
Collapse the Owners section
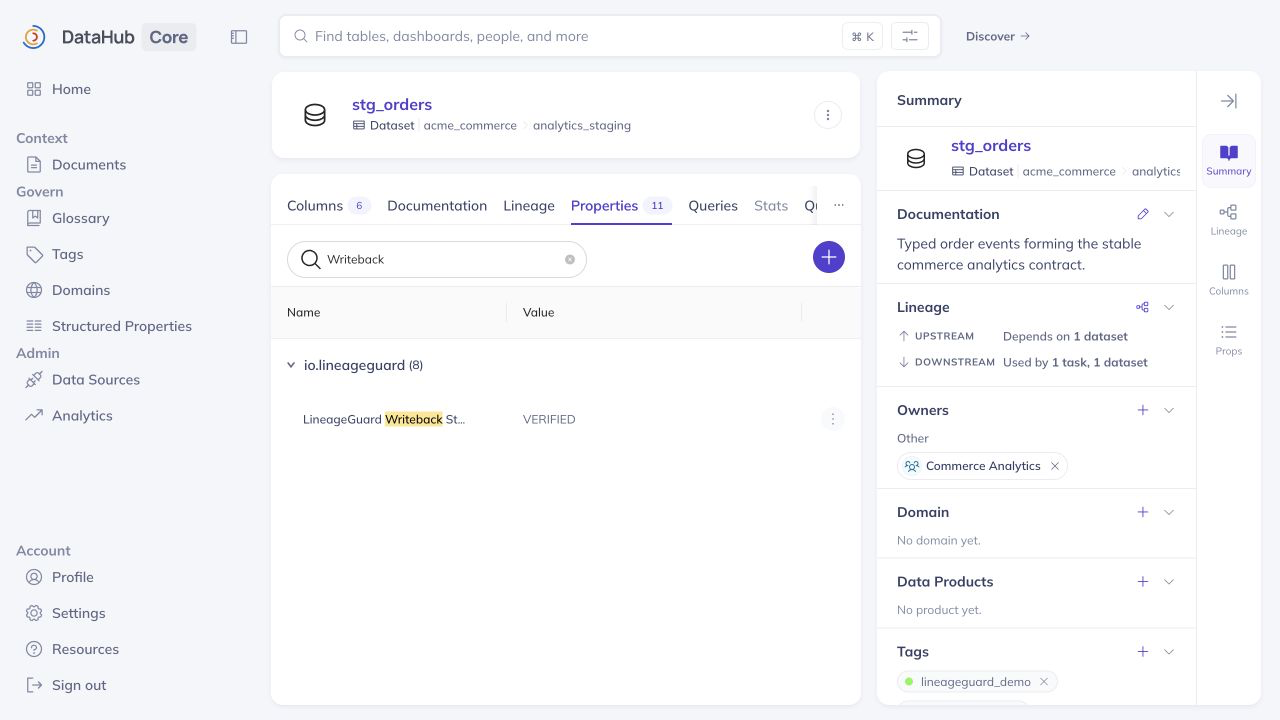tap(1169, 410)
